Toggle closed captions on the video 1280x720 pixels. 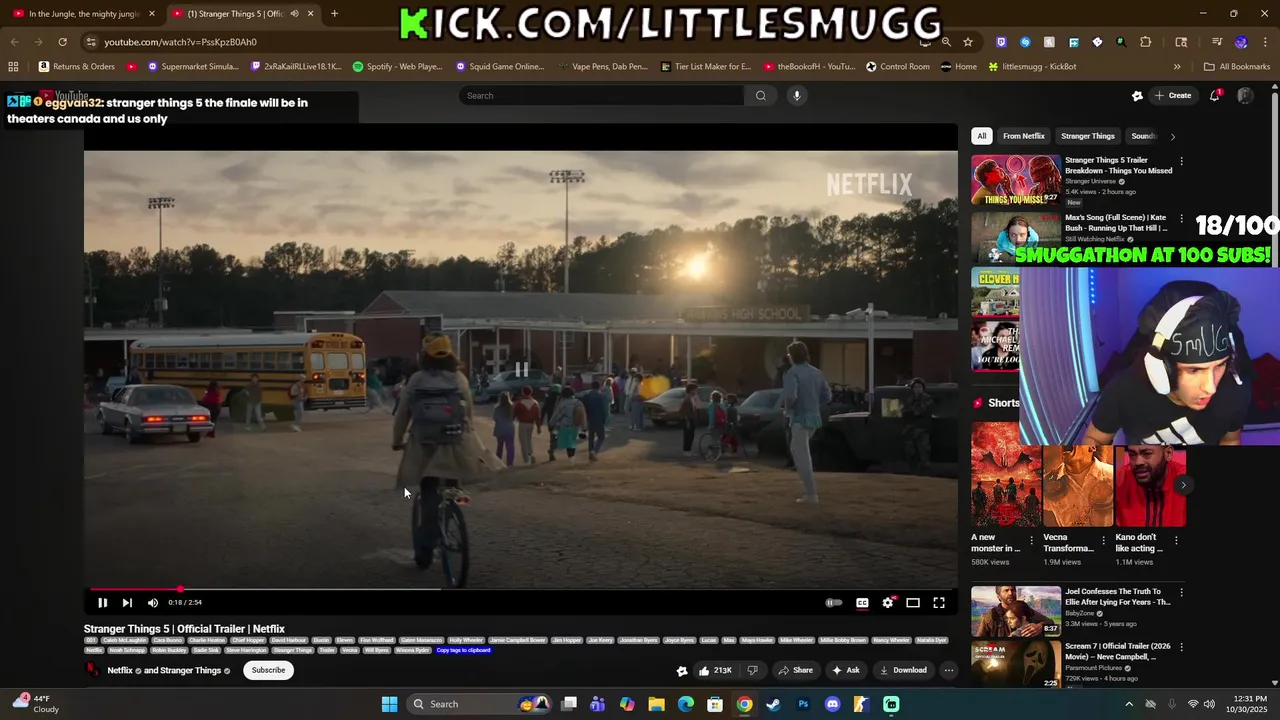(x=862, y=603)
